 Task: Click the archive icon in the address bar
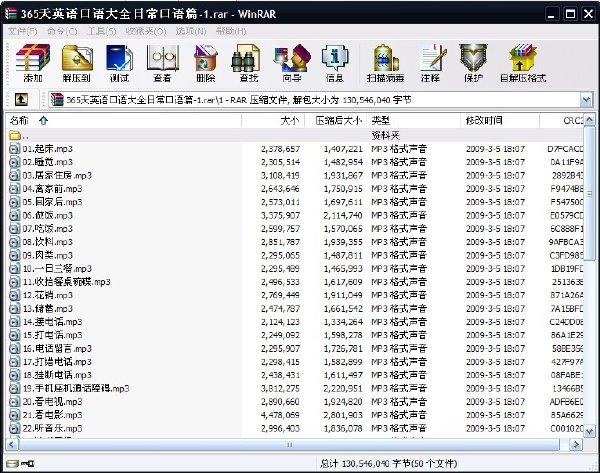[x=57, y=100]
